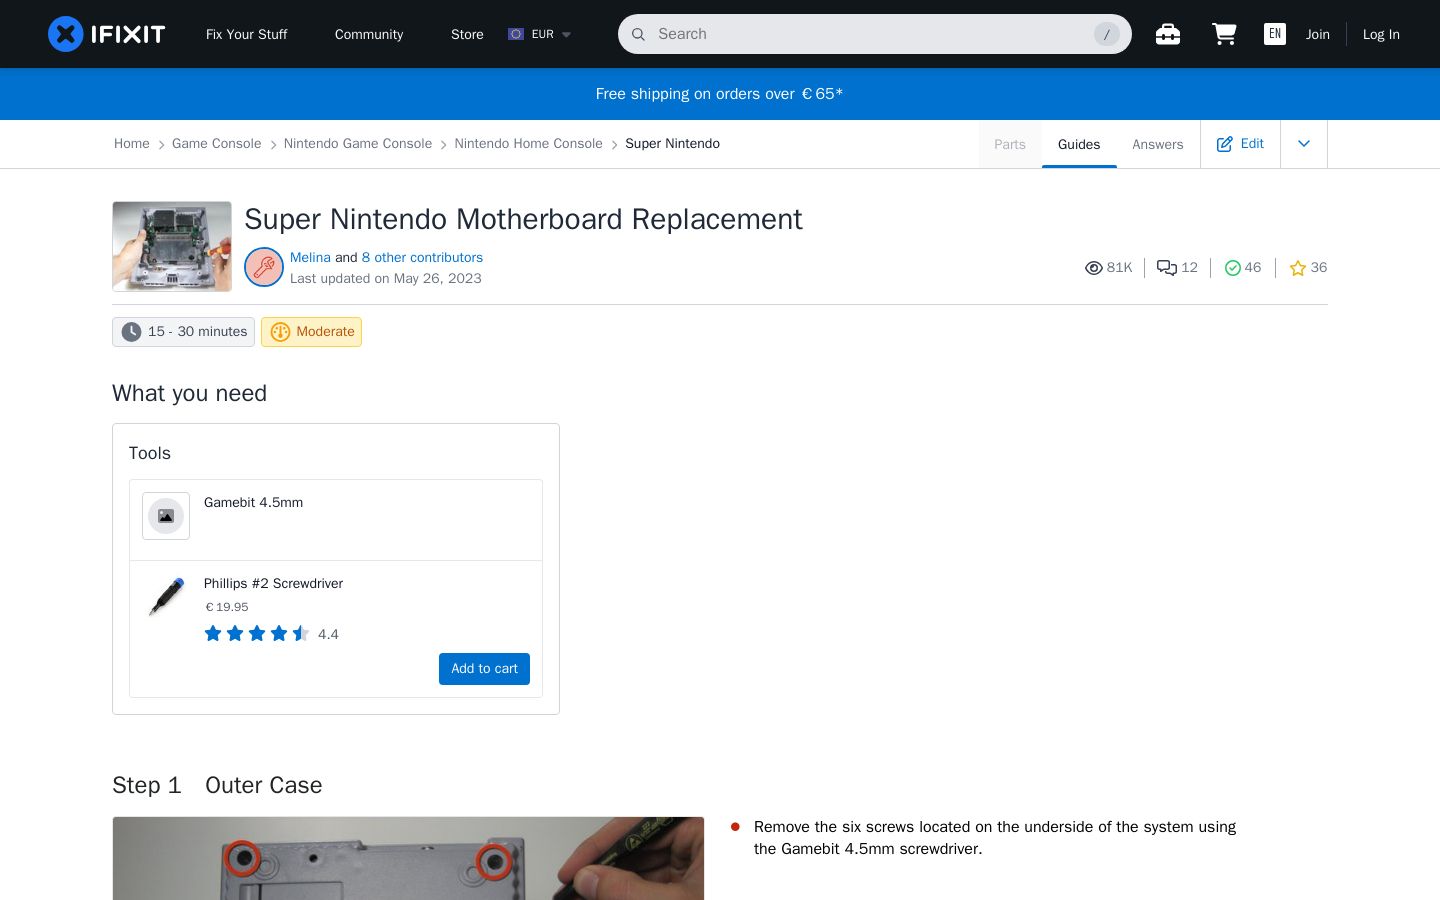1440x900 pixels.
Task: Click the Phillips screwdriver product image
Action: pyautogui.click(x=166, y=597)
